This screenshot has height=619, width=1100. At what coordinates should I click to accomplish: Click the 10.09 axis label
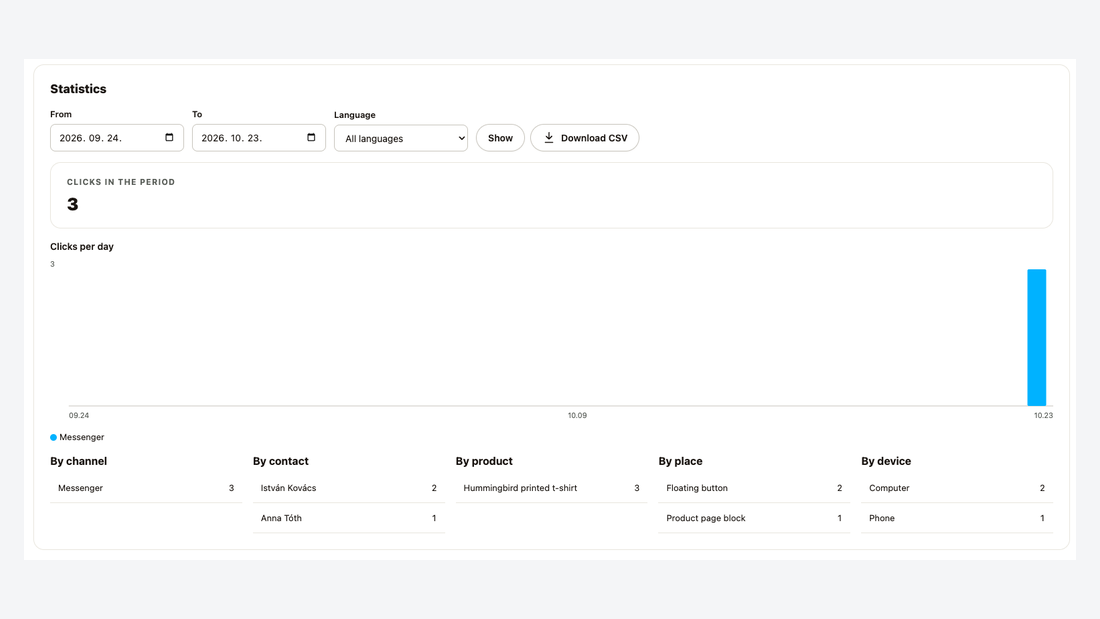pos(577,415)
